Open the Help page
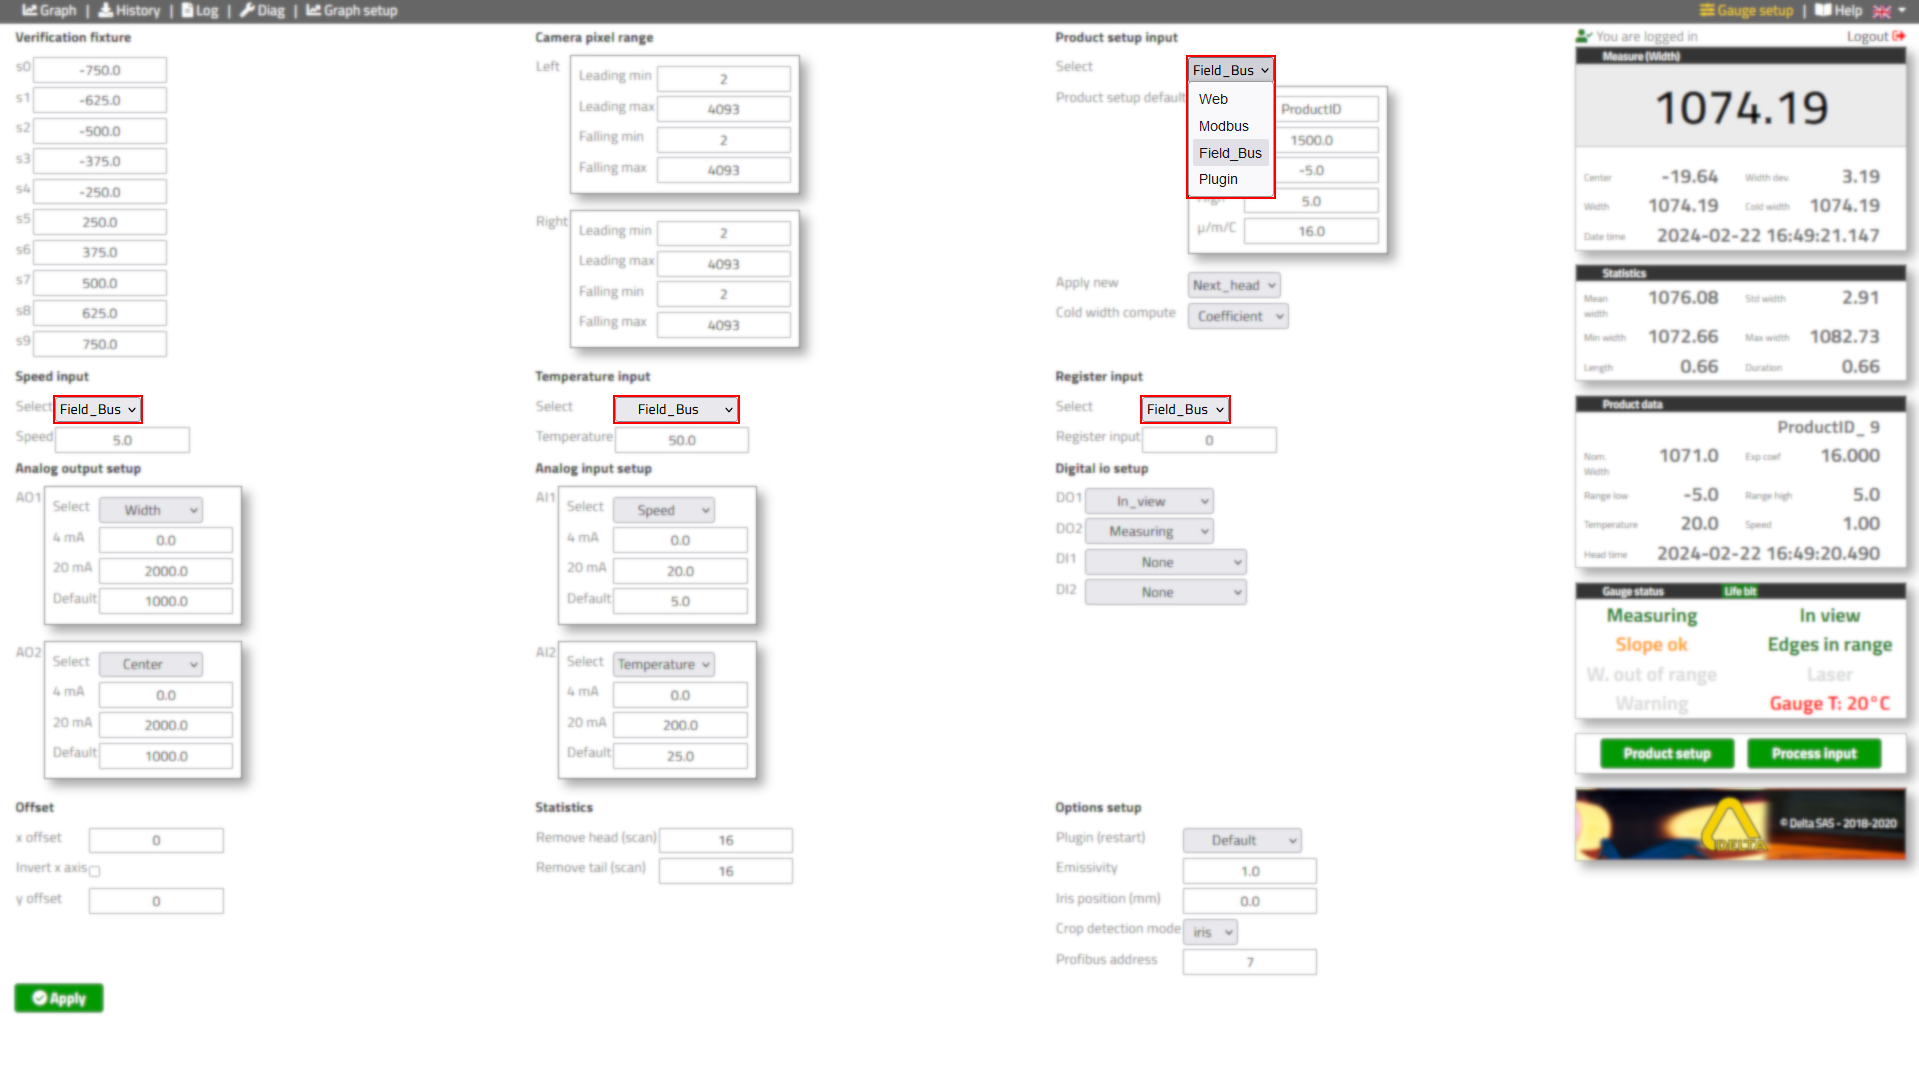 [x=1838, y=11]
